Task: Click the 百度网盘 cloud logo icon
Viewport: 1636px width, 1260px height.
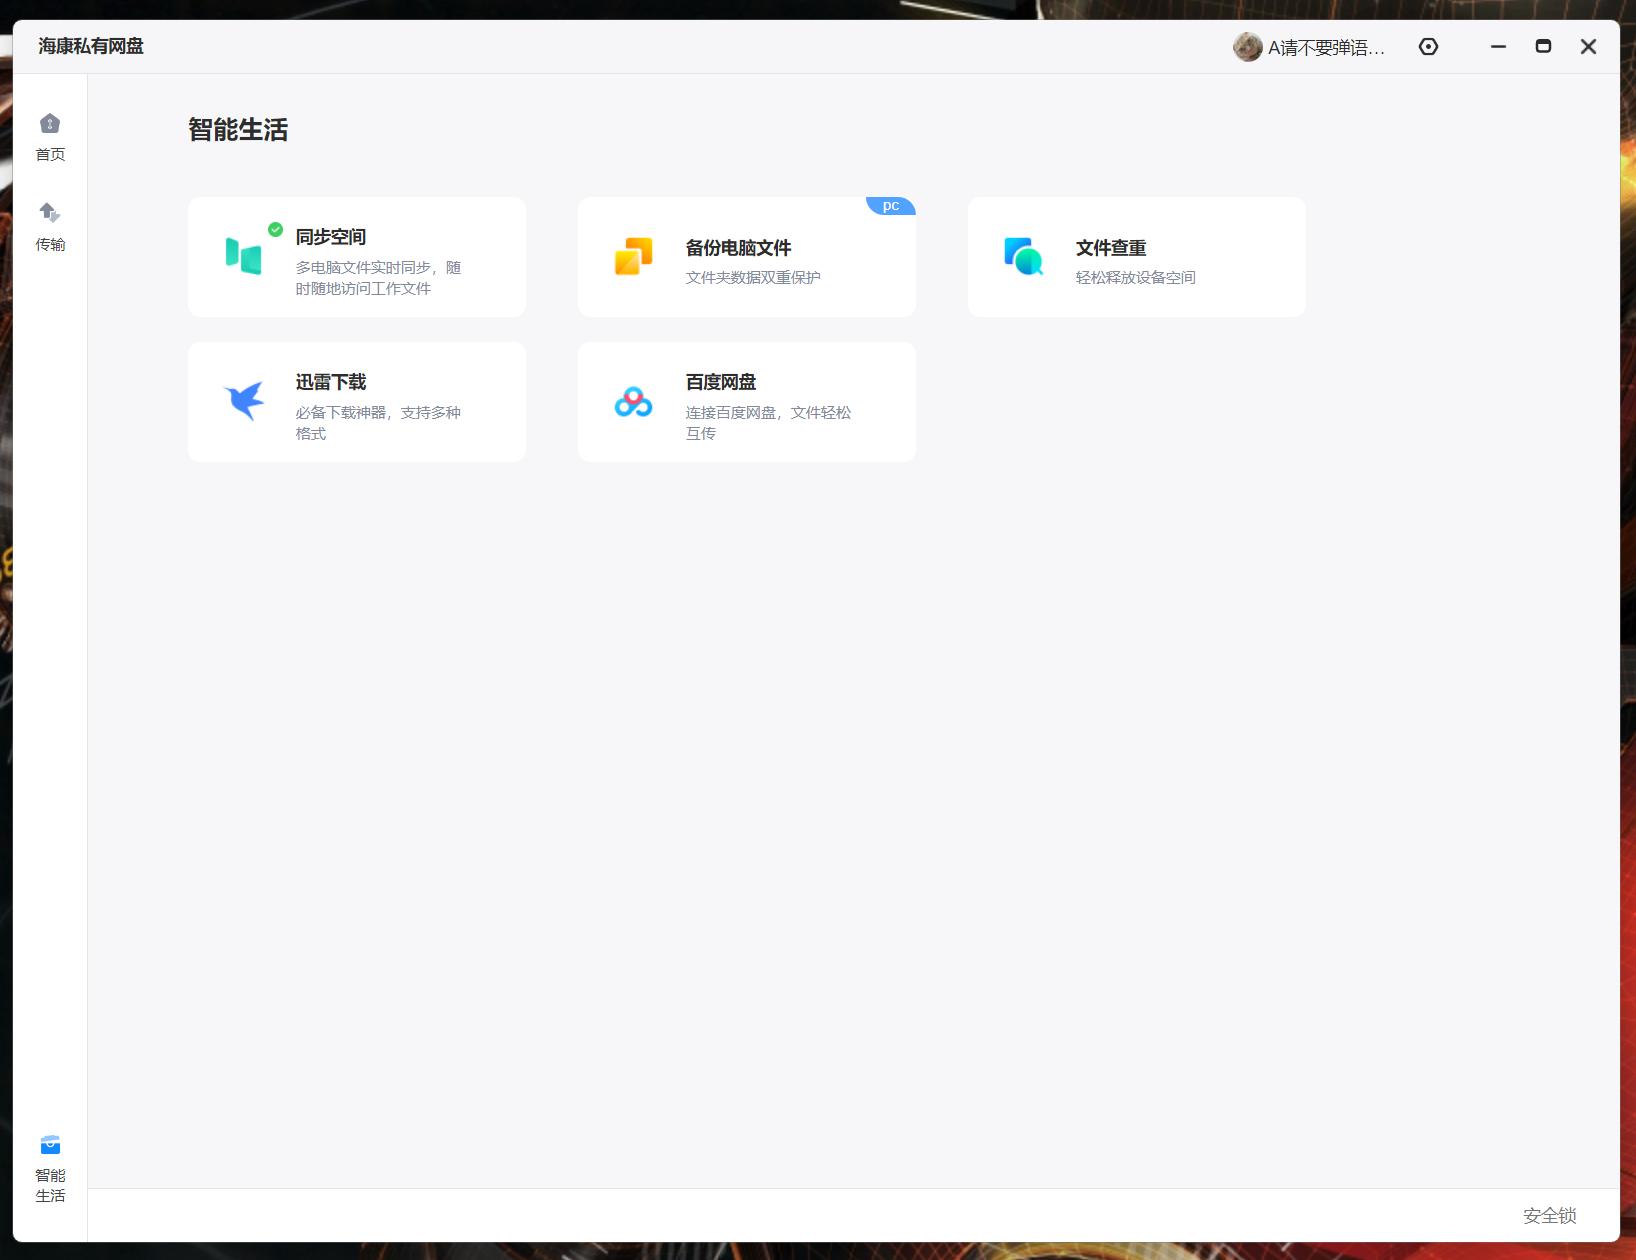Action: click(633, 402)
